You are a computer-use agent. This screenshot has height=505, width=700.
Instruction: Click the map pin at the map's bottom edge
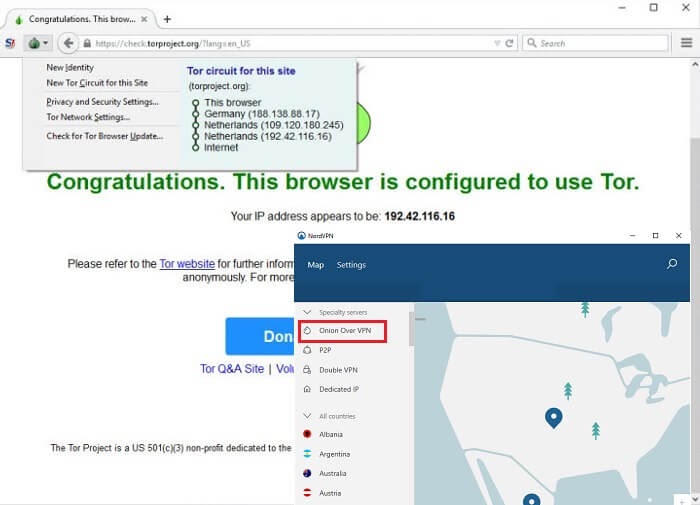(531, 499)
